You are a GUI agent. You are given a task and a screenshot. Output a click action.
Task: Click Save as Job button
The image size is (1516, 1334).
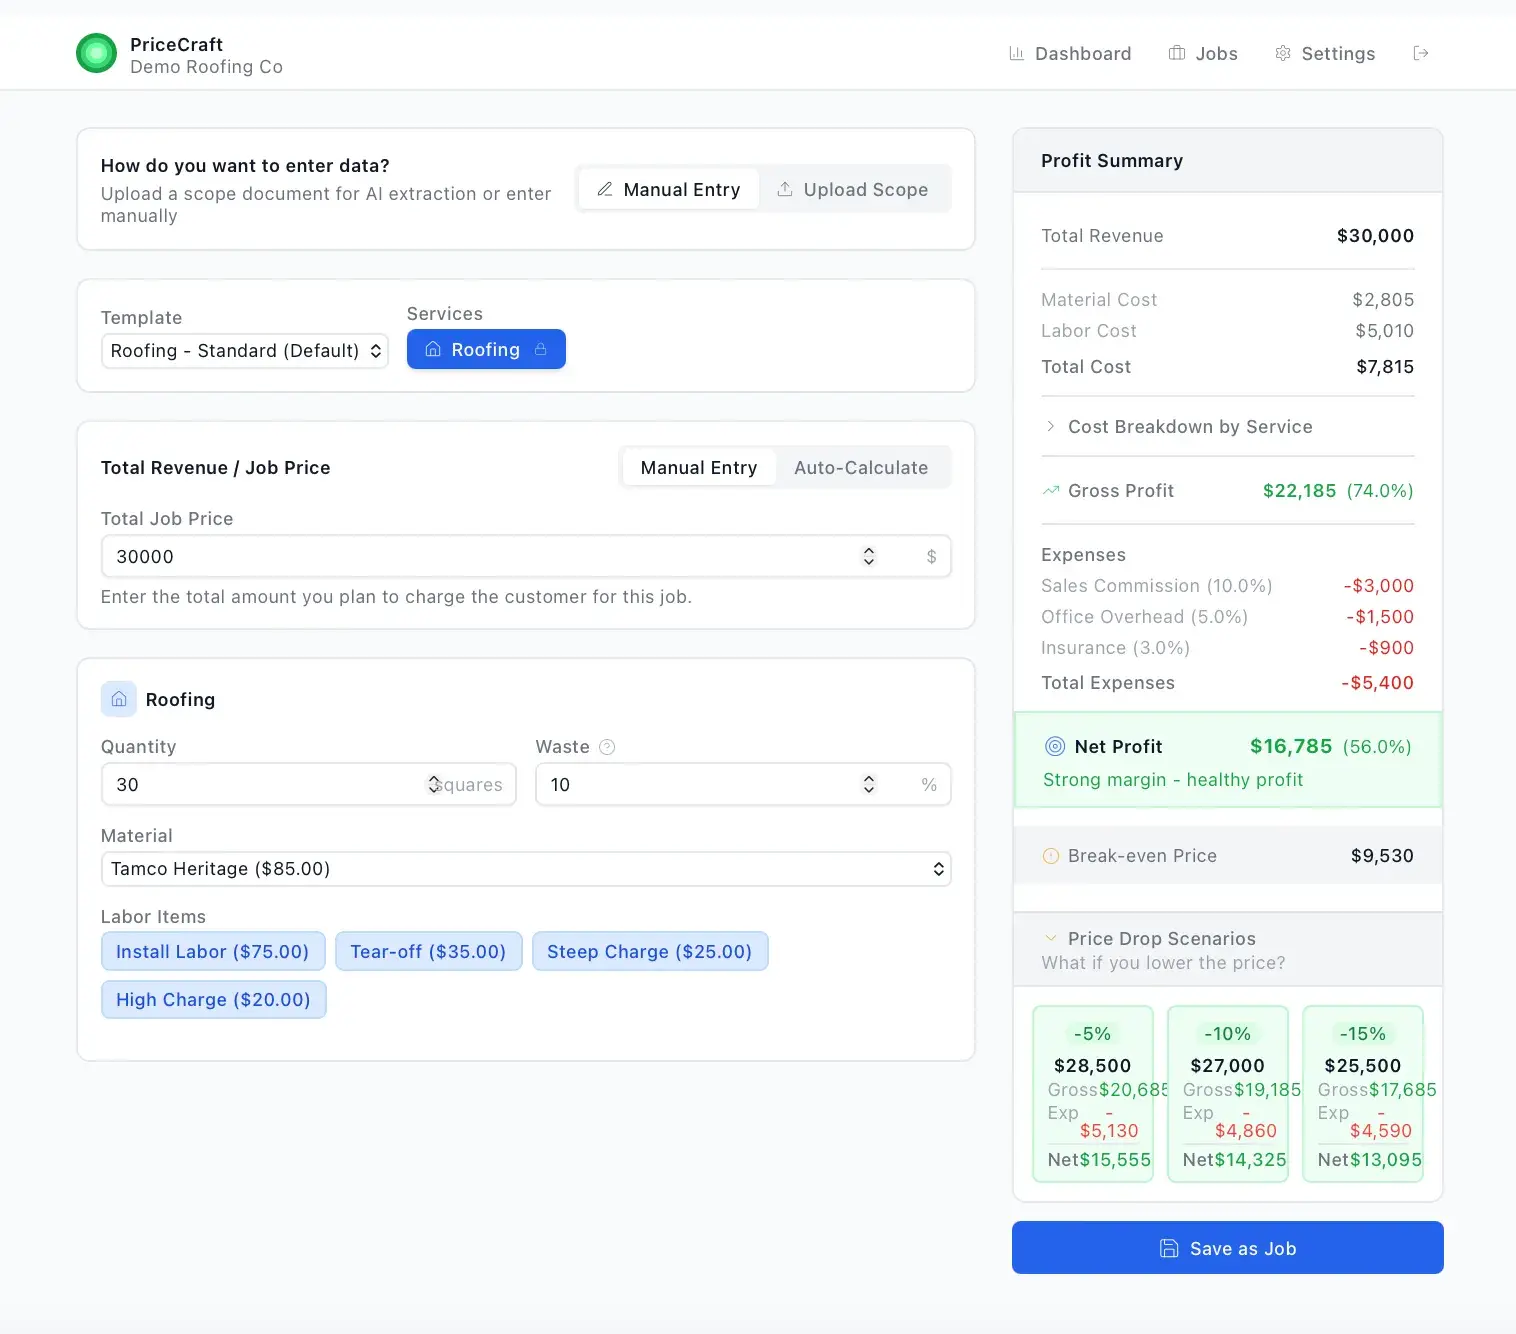[1228, 1248]
